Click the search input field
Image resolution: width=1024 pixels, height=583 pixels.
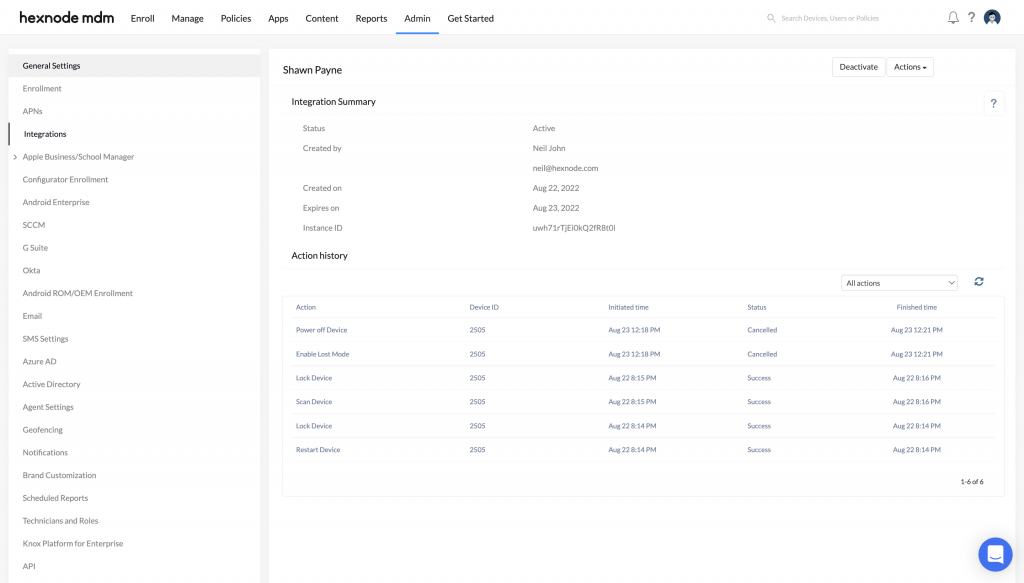pyautogui.click(x=830, y=17)
